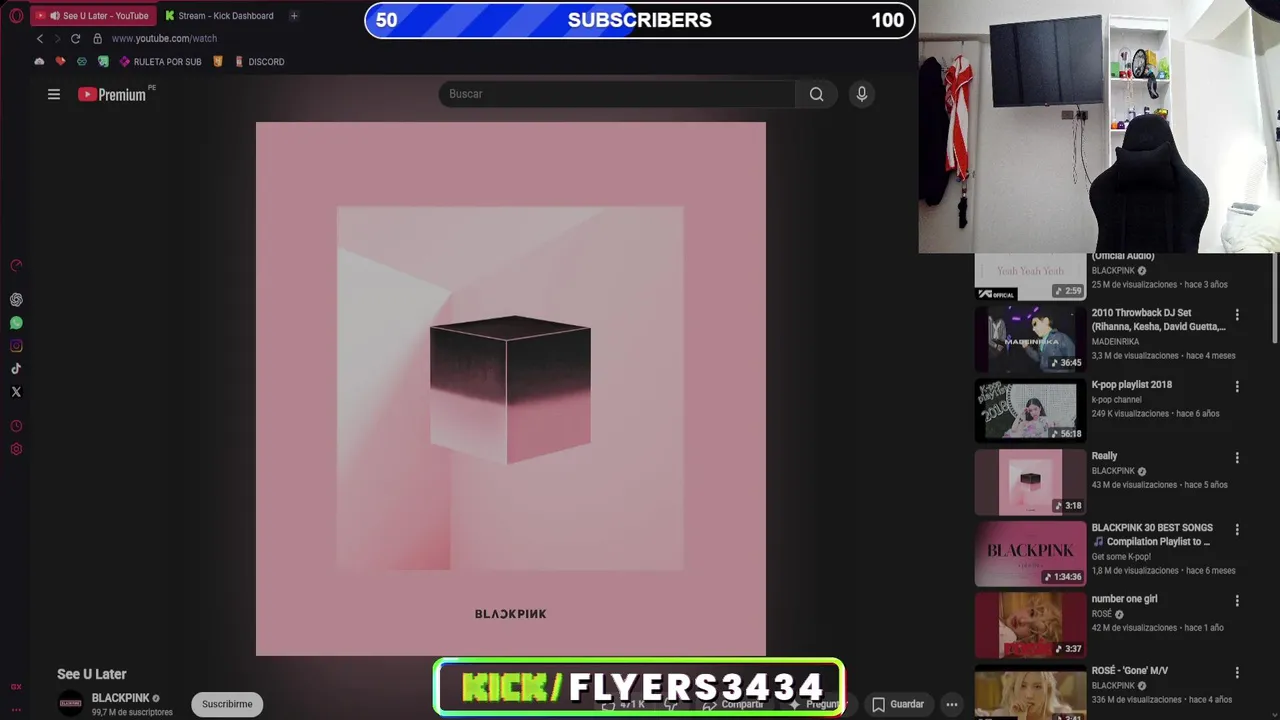Open the Yeah Yeah Yeah Official Audio thumbnail

click(1030, 277)
